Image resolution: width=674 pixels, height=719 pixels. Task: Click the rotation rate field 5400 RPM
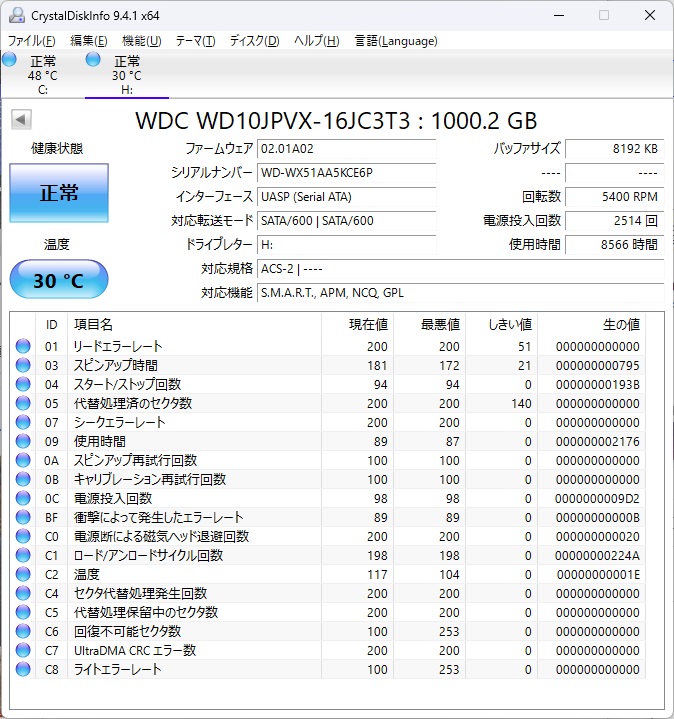click(614, 197)
